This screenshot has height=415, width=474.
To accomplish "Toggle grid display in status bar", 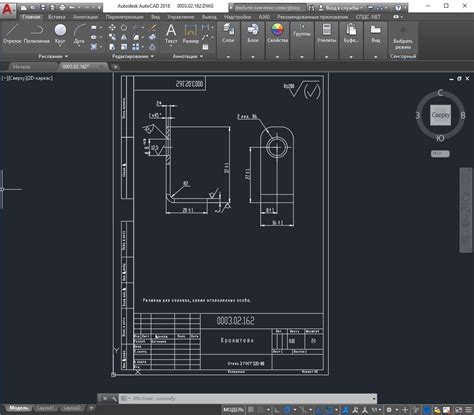I will (x=251, y=410).
